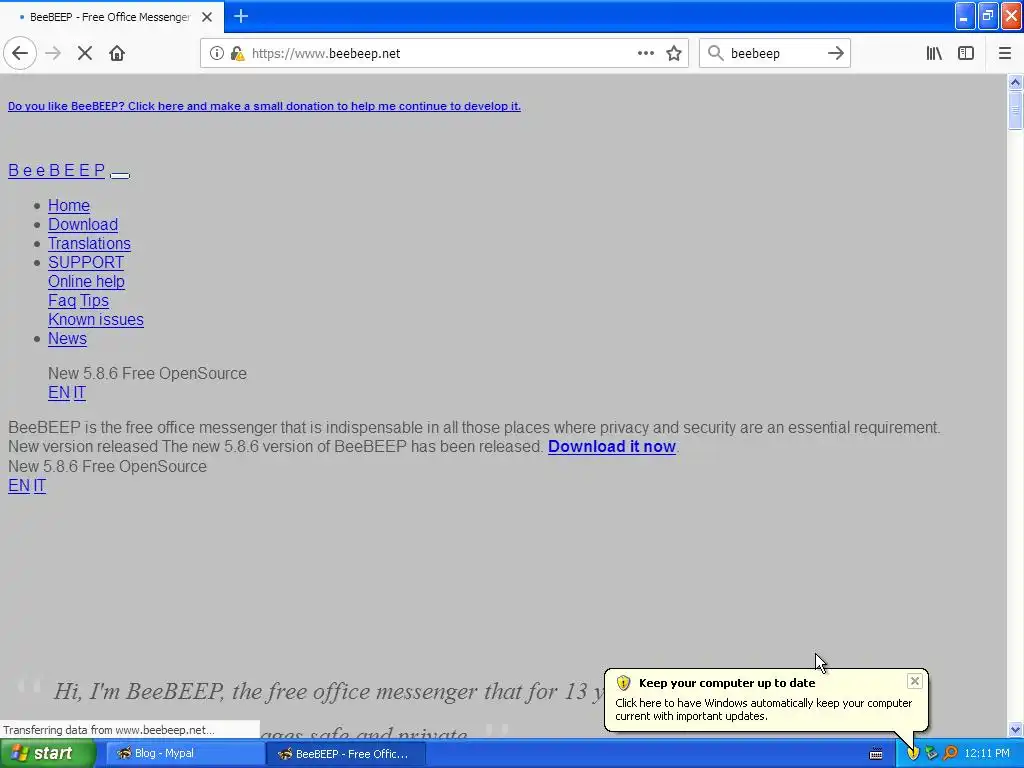Click the vertical scrollbar thumb
Viewport: 1024px width, 768px height.
1015,110
